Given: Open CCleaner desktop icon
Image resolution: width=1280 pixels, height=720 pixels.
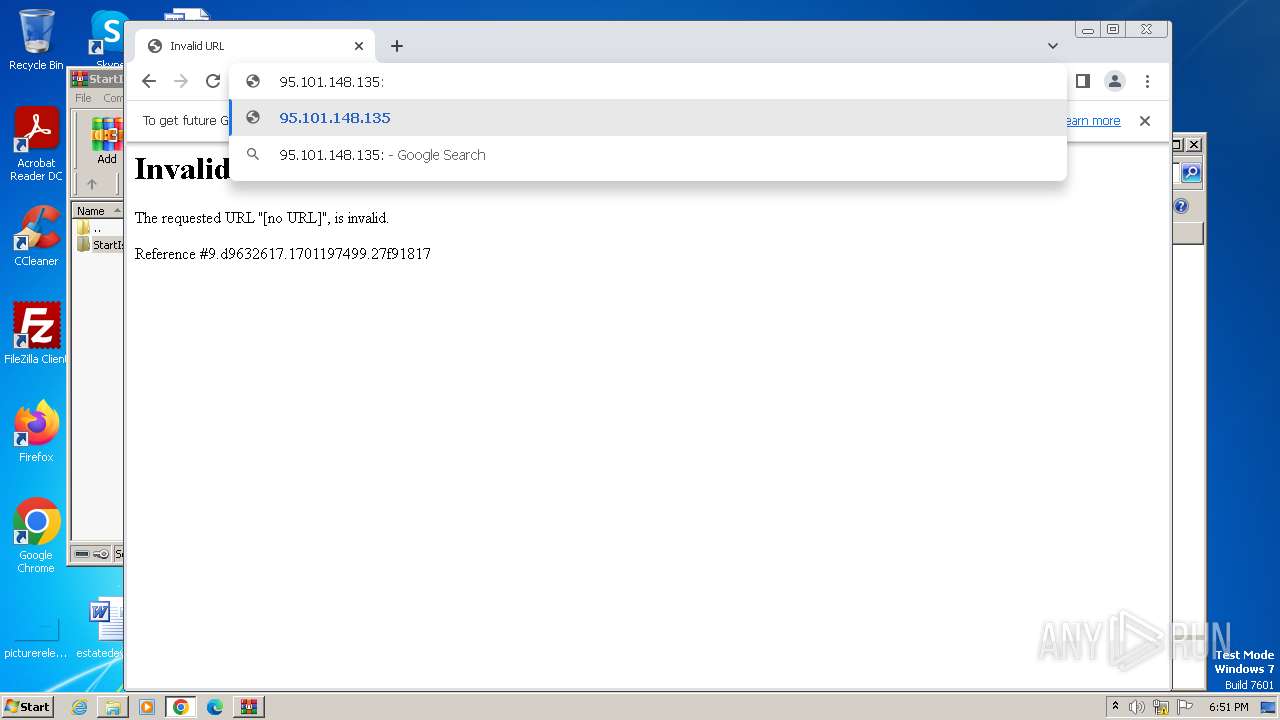Looking at the screenshot, I should (x=36, y=236).
